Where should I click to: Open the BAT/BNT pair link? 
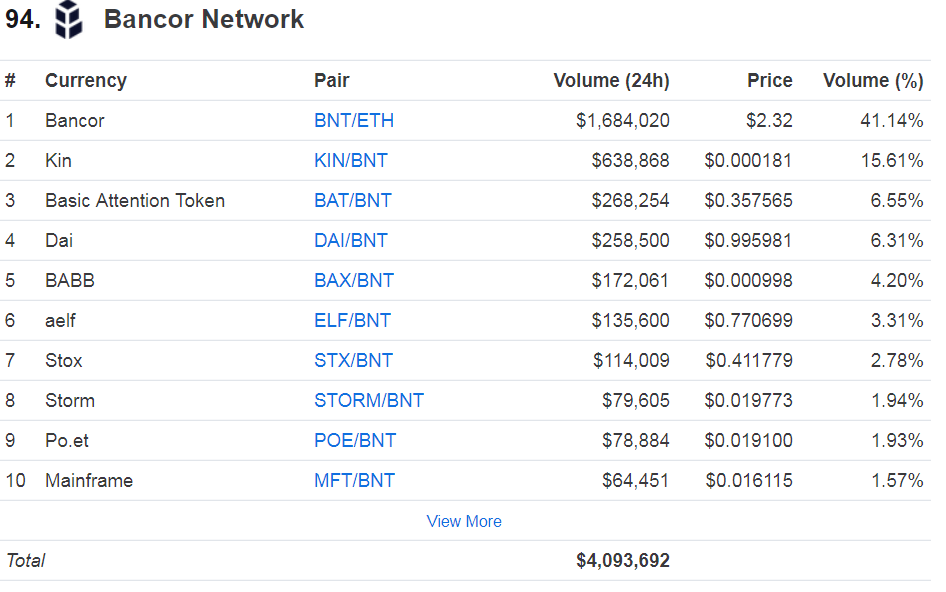click(x=352, y=201)
